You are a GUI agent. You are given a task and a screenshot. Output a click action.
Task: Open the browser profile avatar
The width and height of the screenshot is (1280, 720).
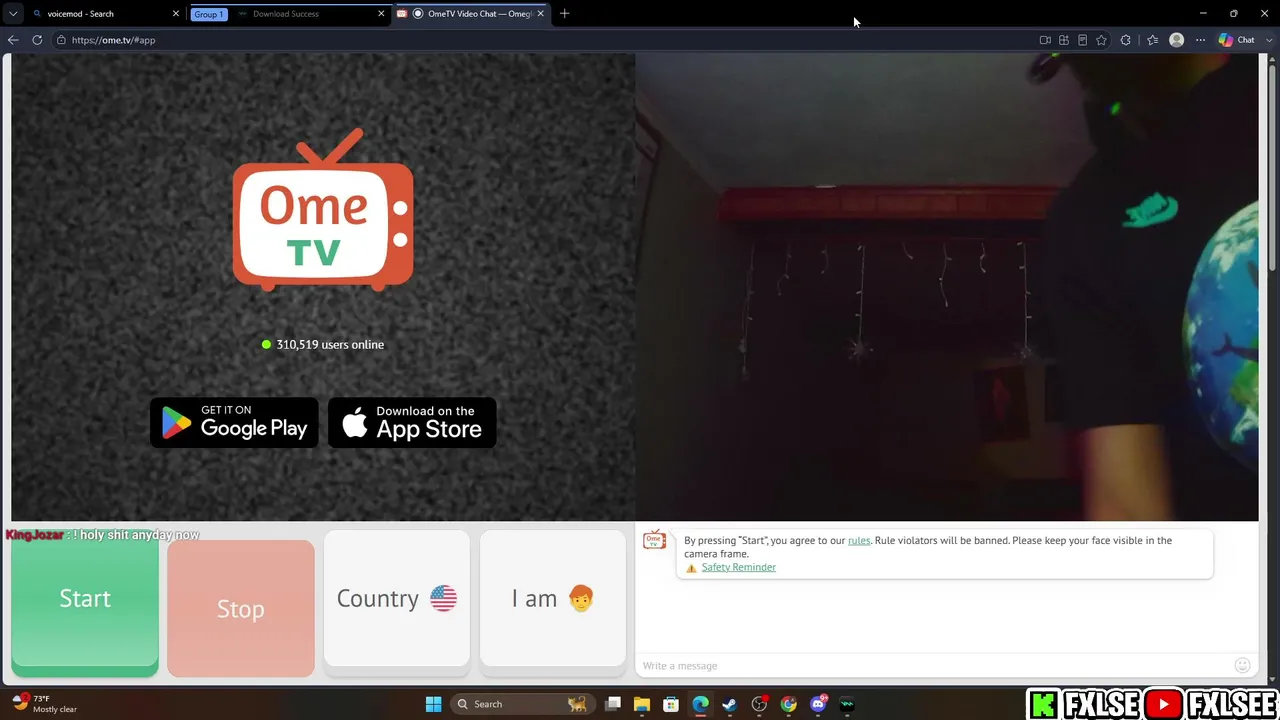pyautogui.click(x=1177, y=40)
